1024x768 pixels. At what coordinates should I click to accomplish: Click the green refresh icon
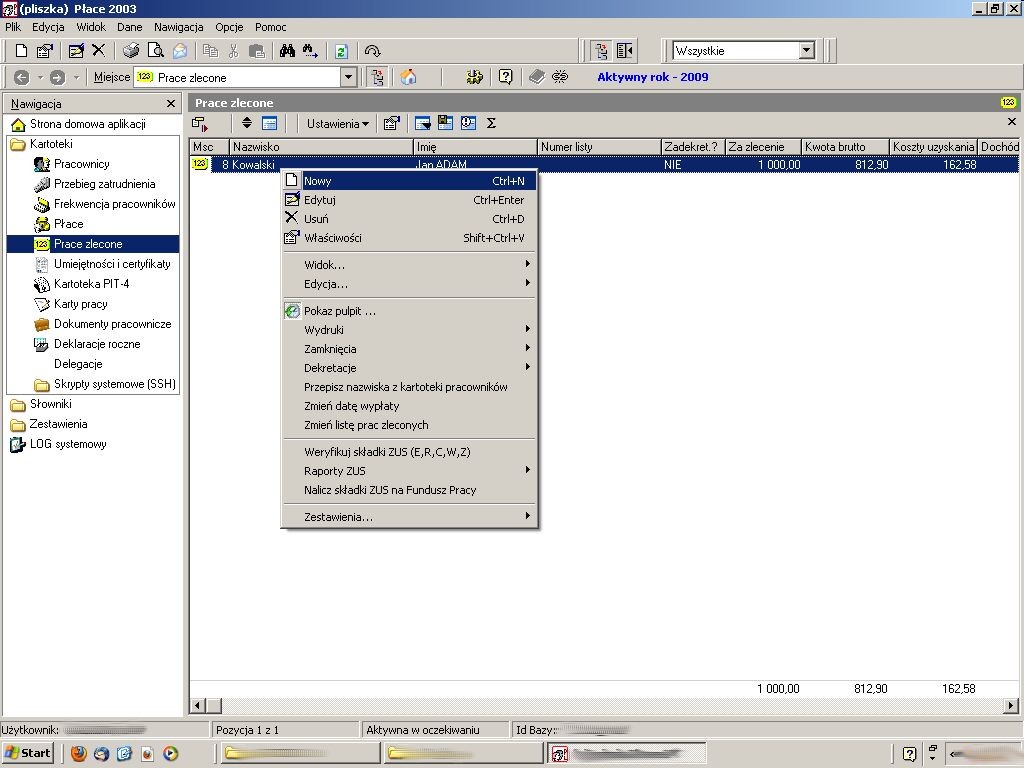(342, 51)
